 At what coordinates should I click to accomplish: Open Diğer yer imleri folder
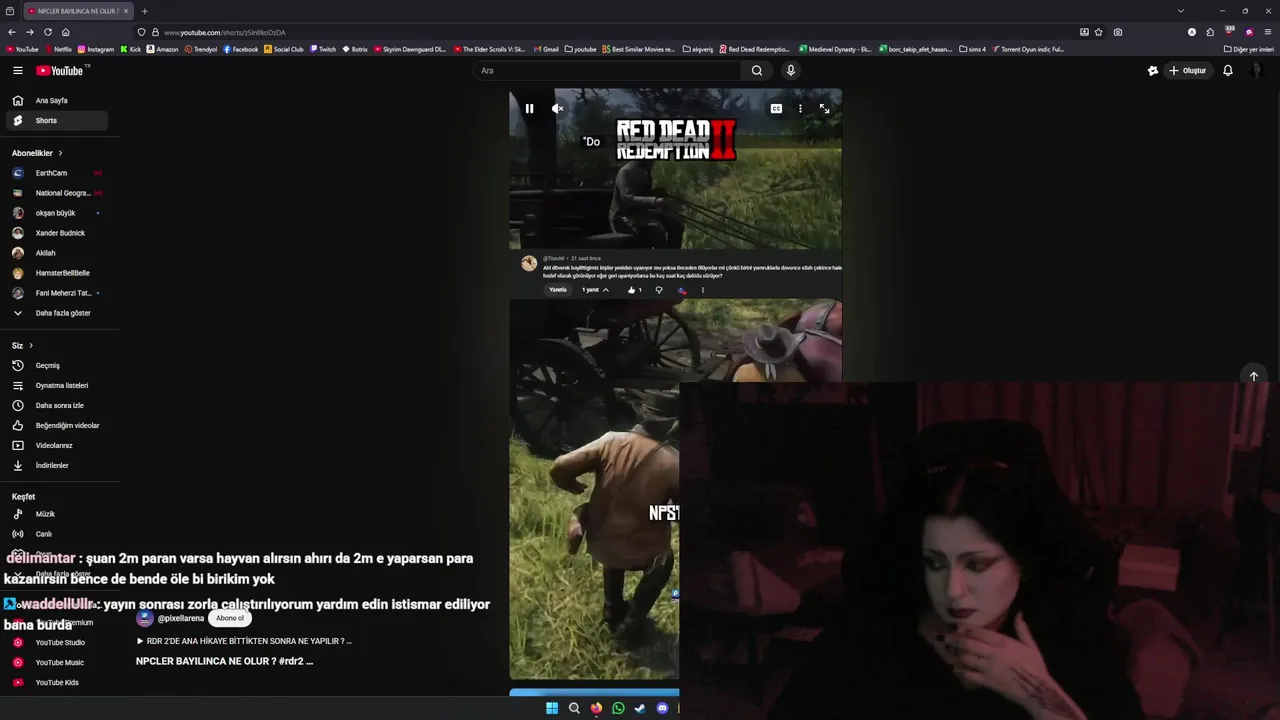(1248, 49)
